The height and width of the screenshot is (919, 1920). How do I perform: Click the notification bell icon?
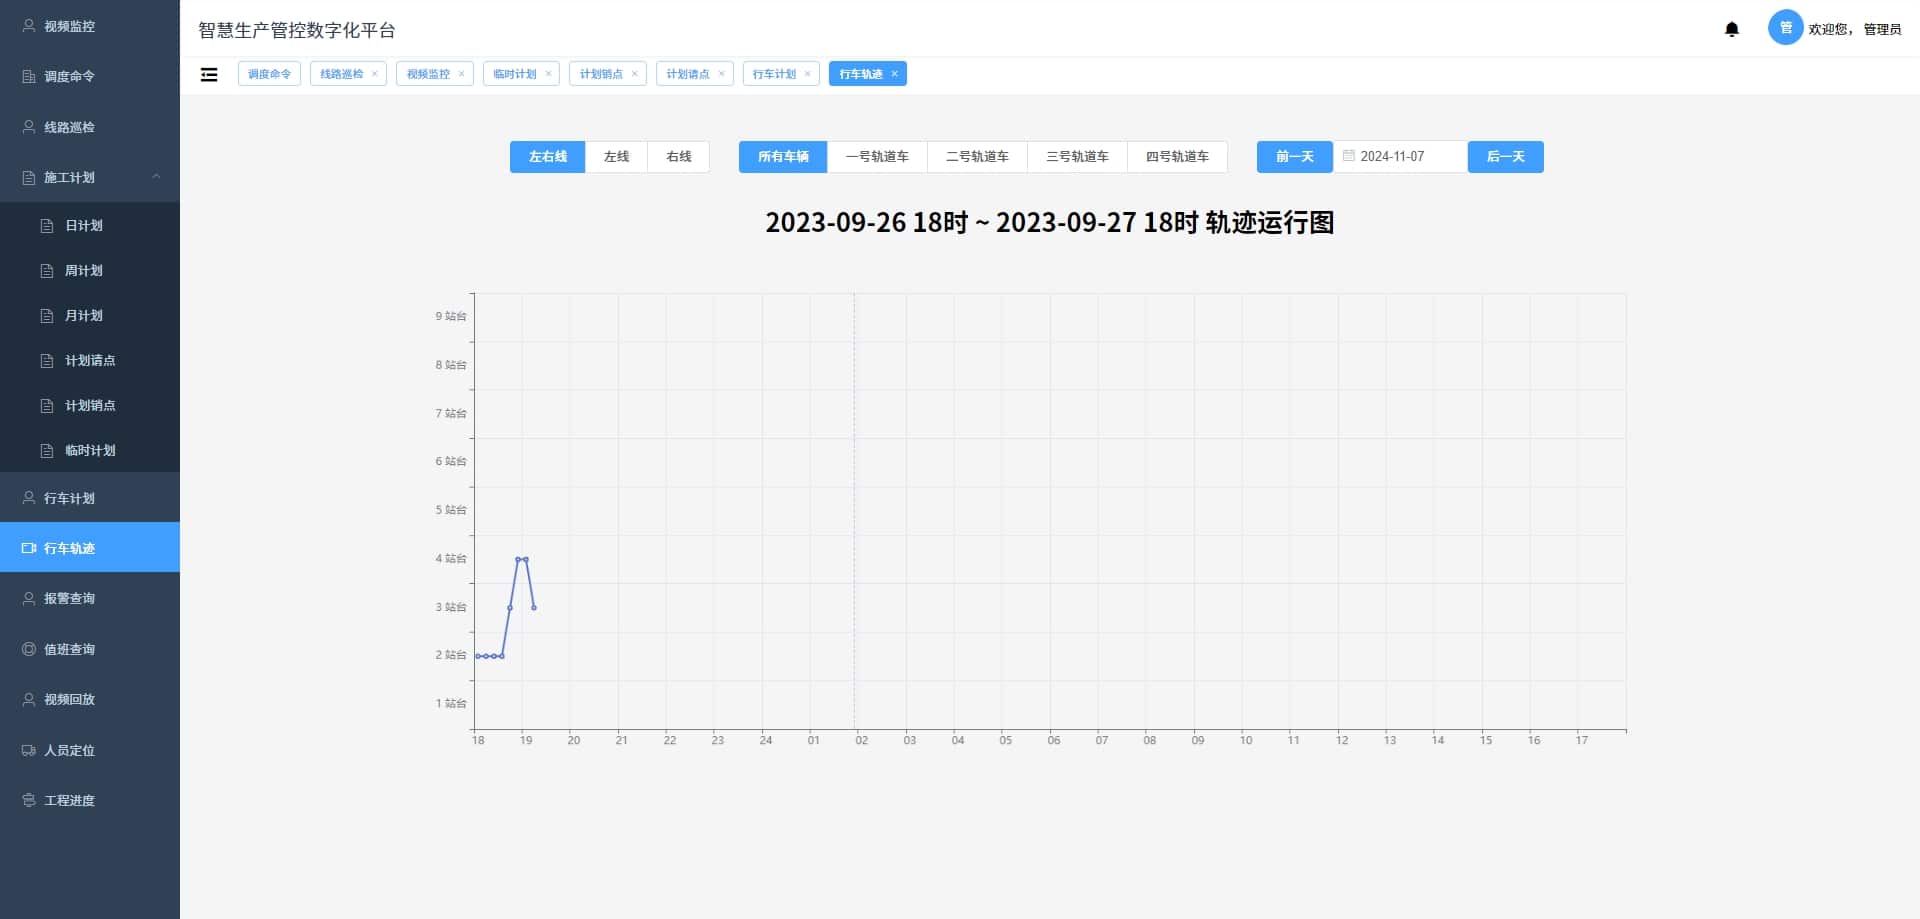click(x=1732, y=29)
